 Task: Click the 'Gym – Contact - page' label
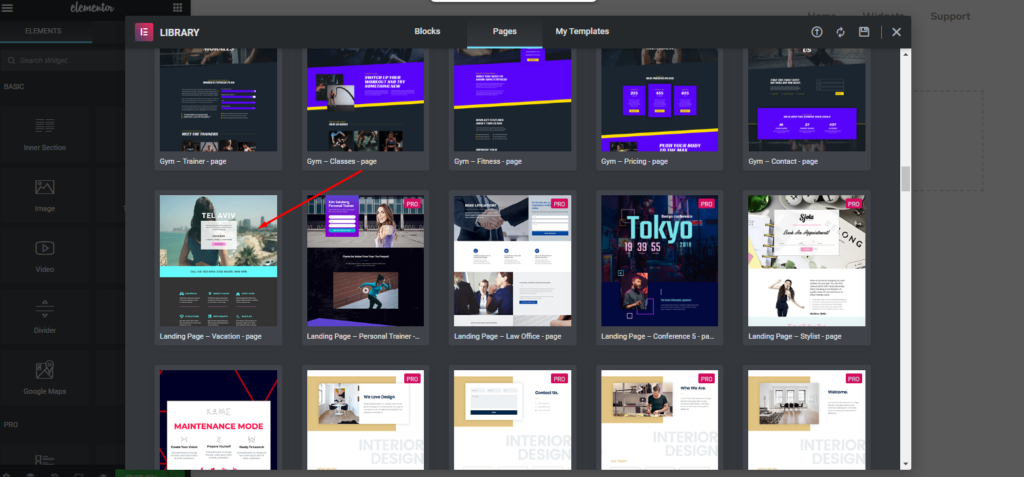783,161
